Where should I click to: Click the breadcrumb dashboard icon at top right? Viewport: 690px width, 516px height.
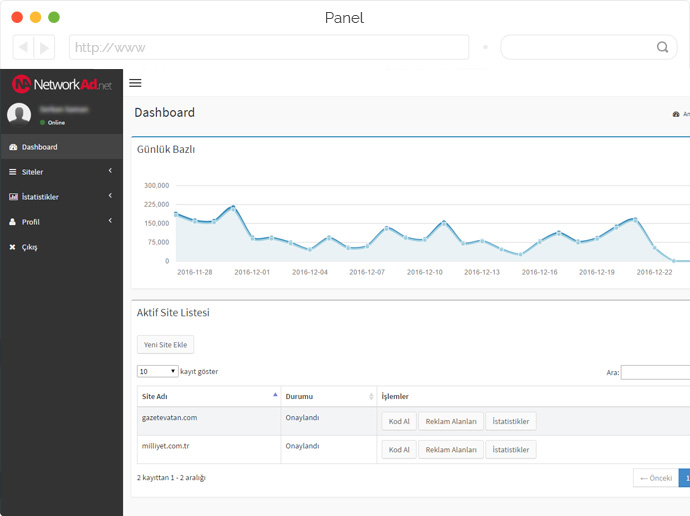(x=676, y=114)
